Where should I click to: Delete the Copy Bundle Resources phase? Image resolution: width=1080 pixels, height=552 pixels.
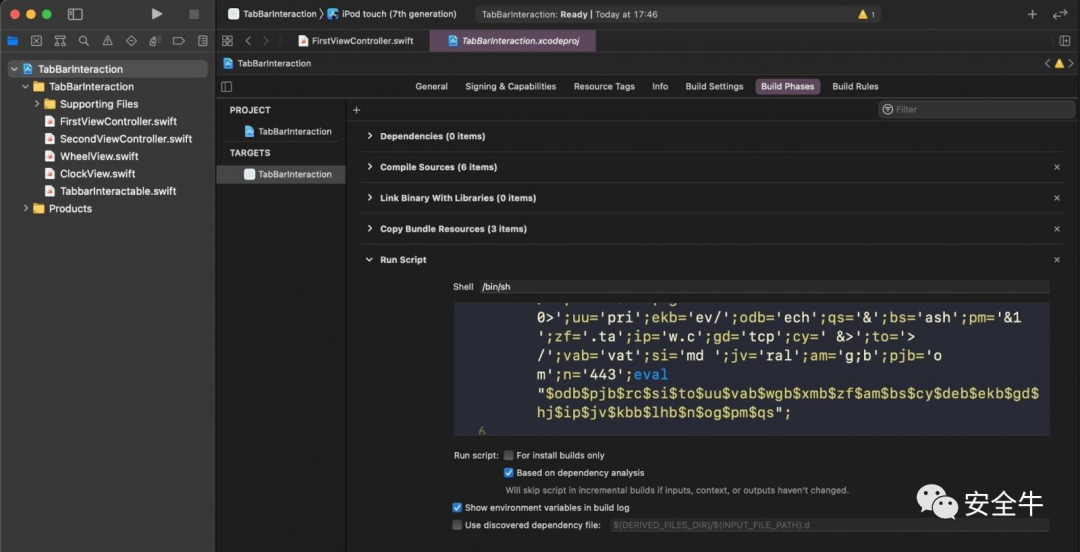(1057, 229)
